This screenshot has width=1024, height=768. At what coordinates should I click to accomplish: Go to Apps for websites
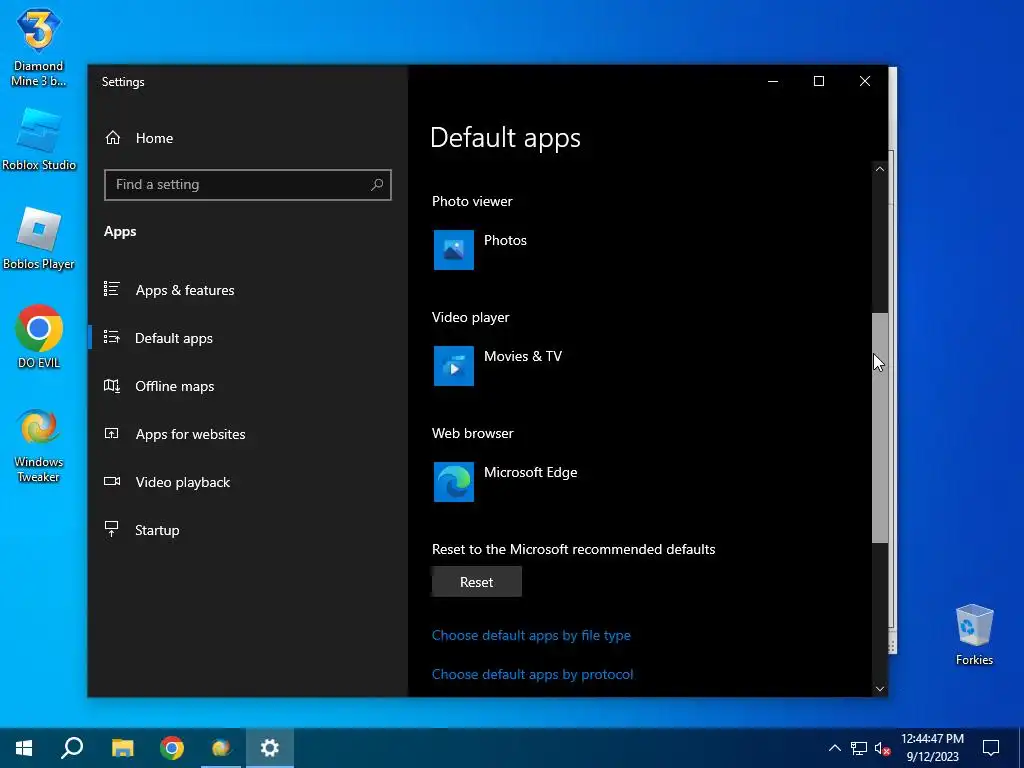[190, 434]
